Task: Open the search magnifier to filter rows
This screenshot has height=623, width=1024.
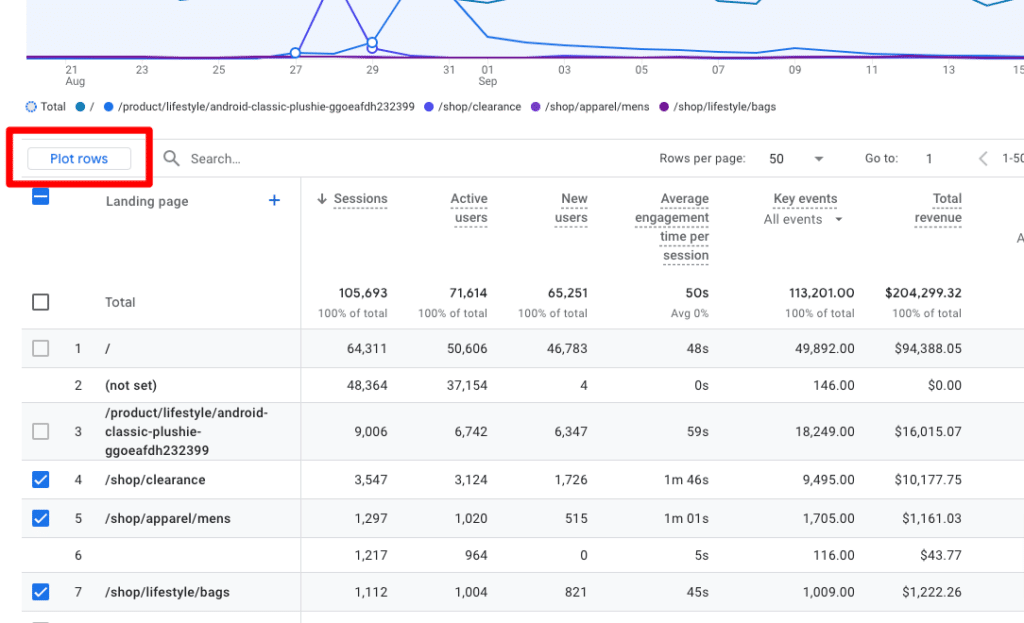Action: [170, 158]
